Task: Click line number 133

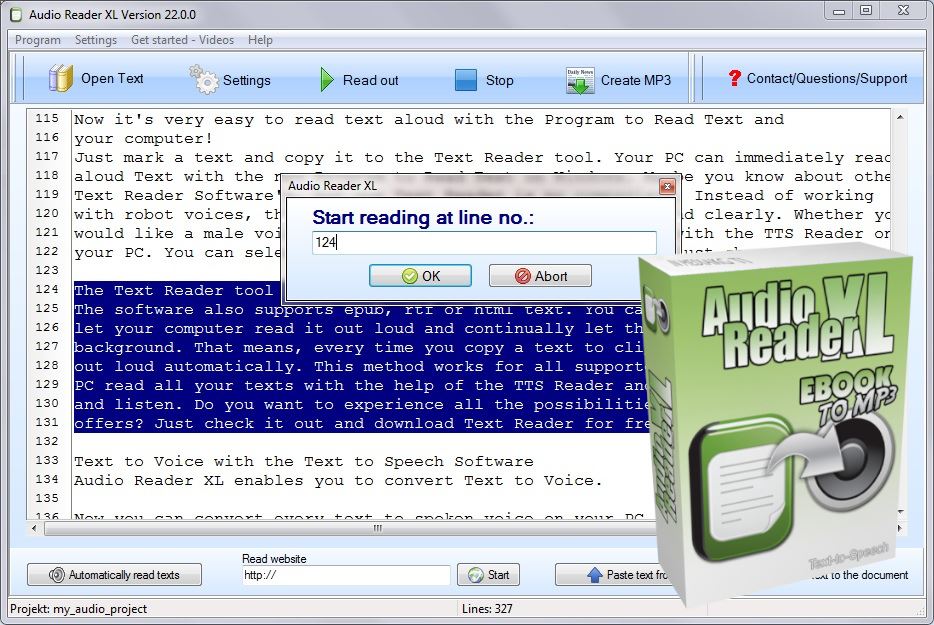Action: [x=47, y=460]
